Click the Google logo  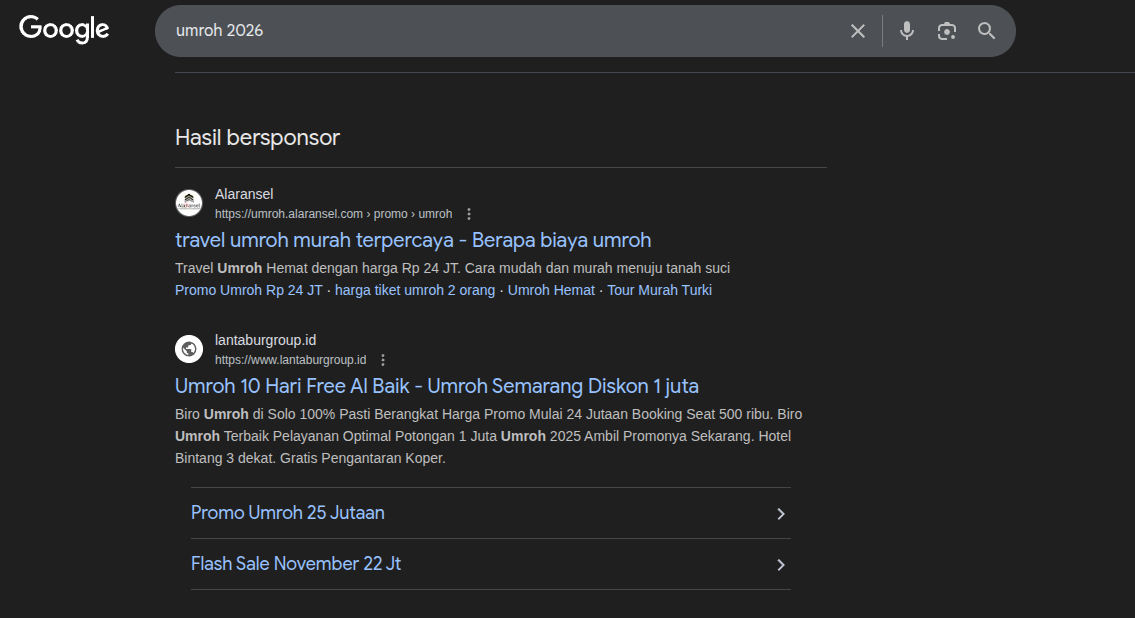pos(64,30)
